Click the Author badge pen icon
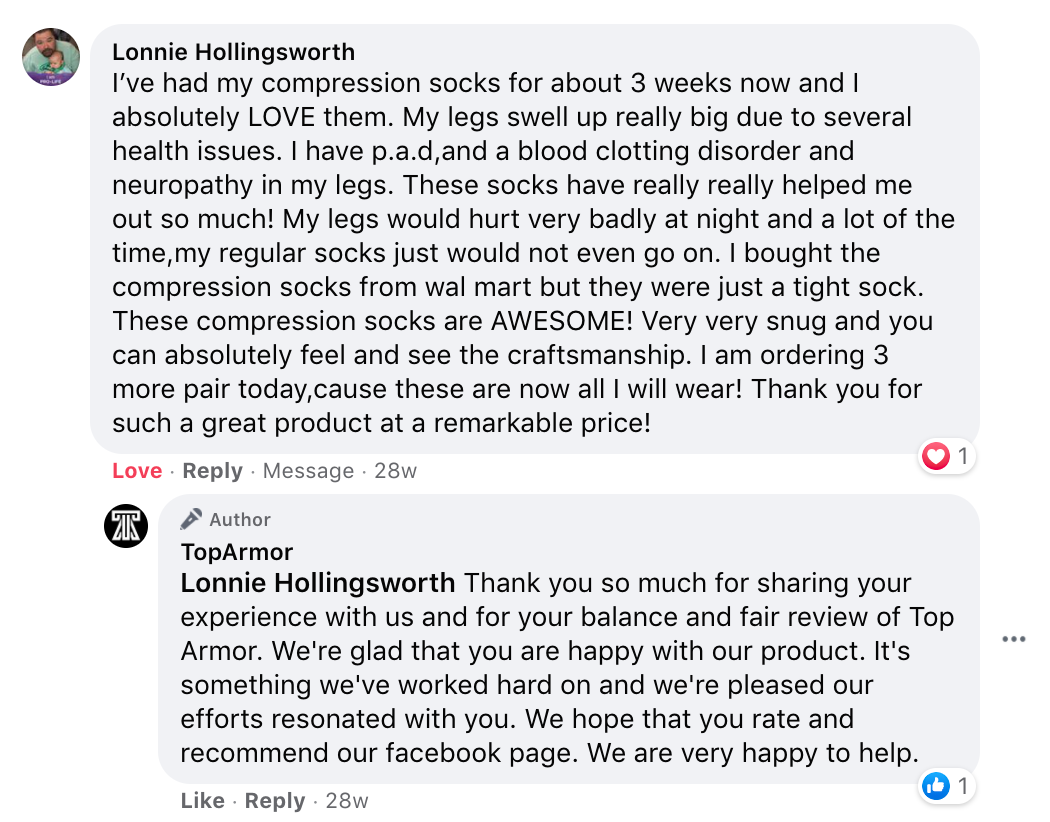The image size is (1050, 822). [x=191, y=519]
